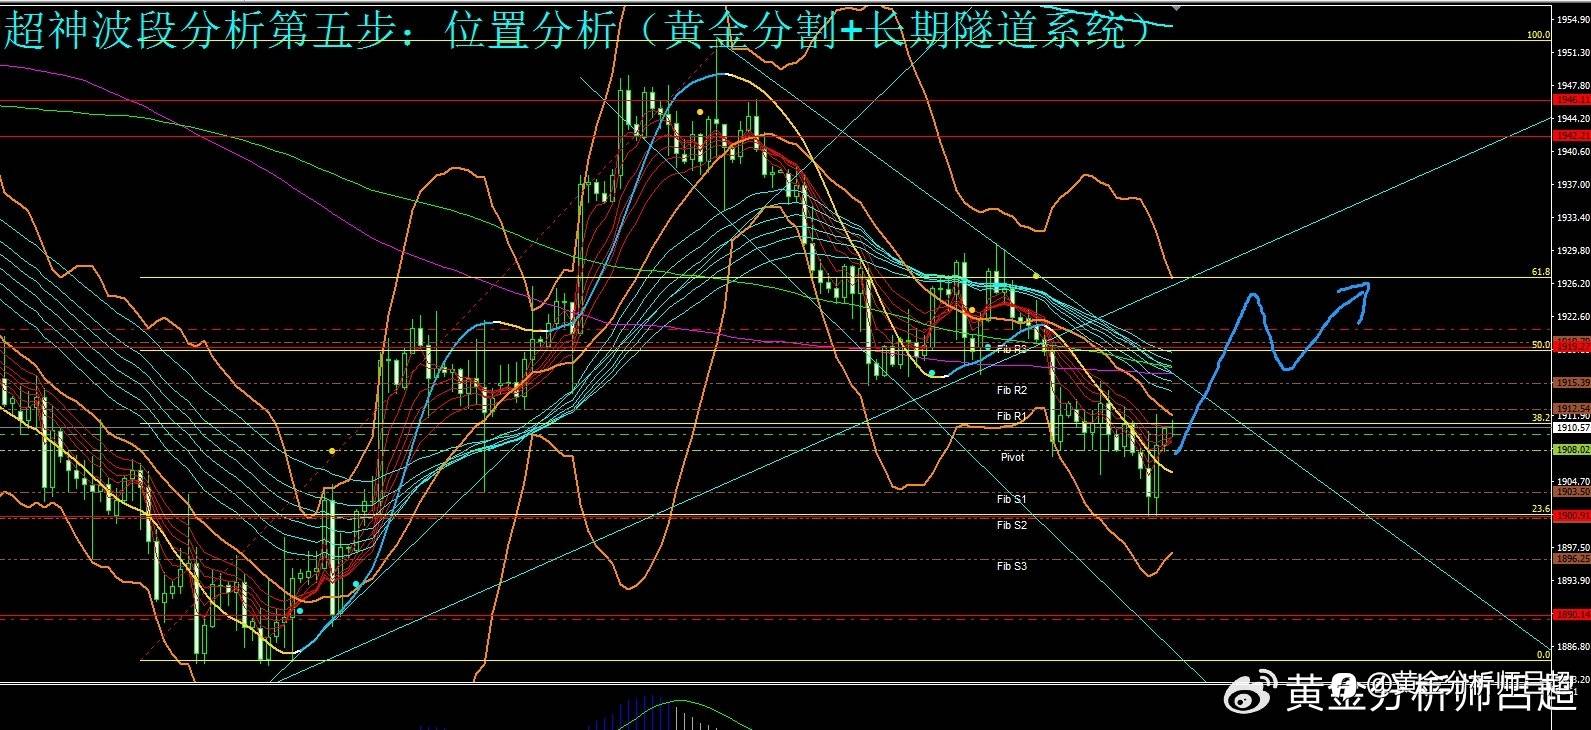Click the green 1908.02 price tag
The width and height of the screenshot is (1591, 730).
tap(1571, 450)
